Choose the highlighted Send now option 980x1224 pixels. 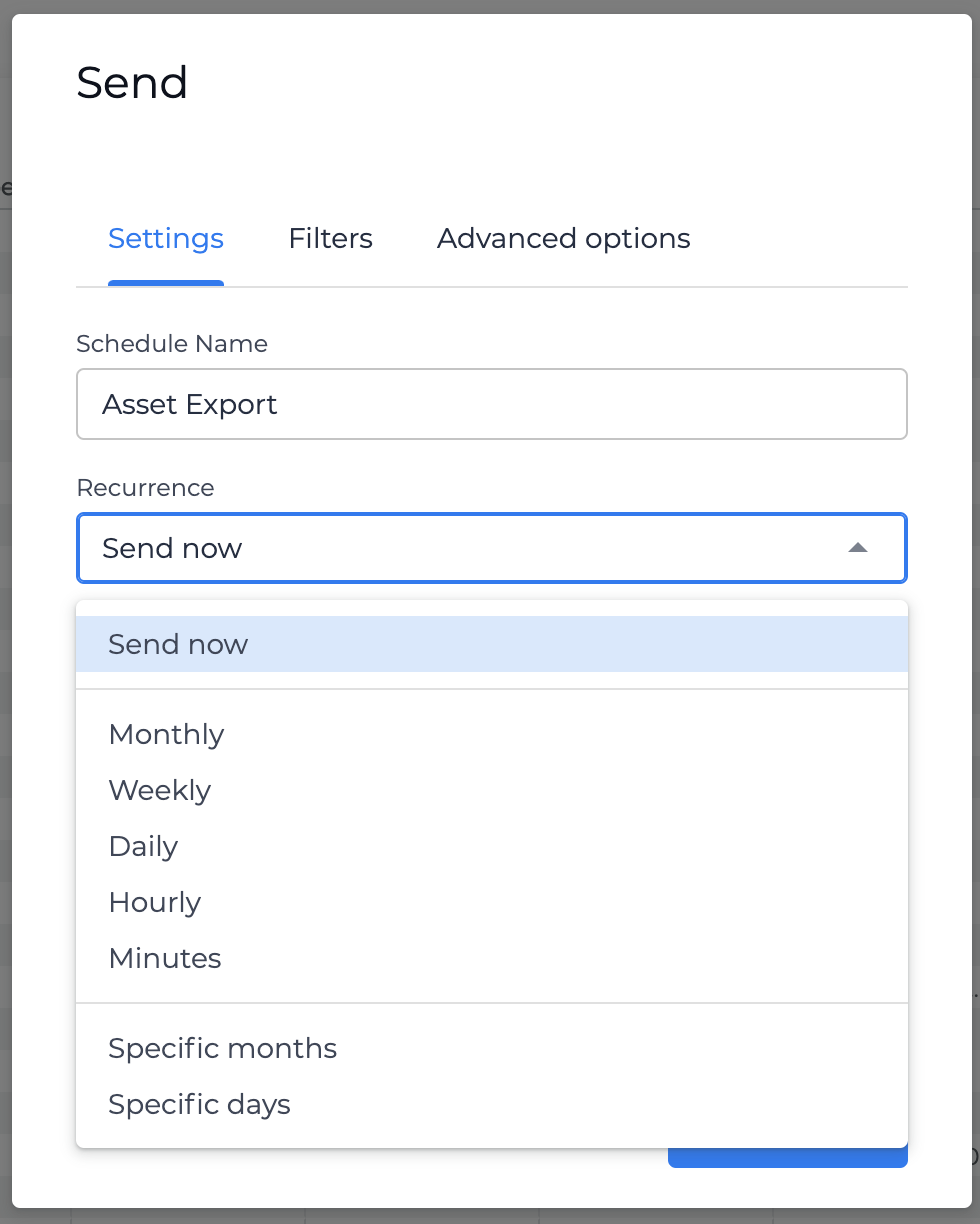click(492, 644)
